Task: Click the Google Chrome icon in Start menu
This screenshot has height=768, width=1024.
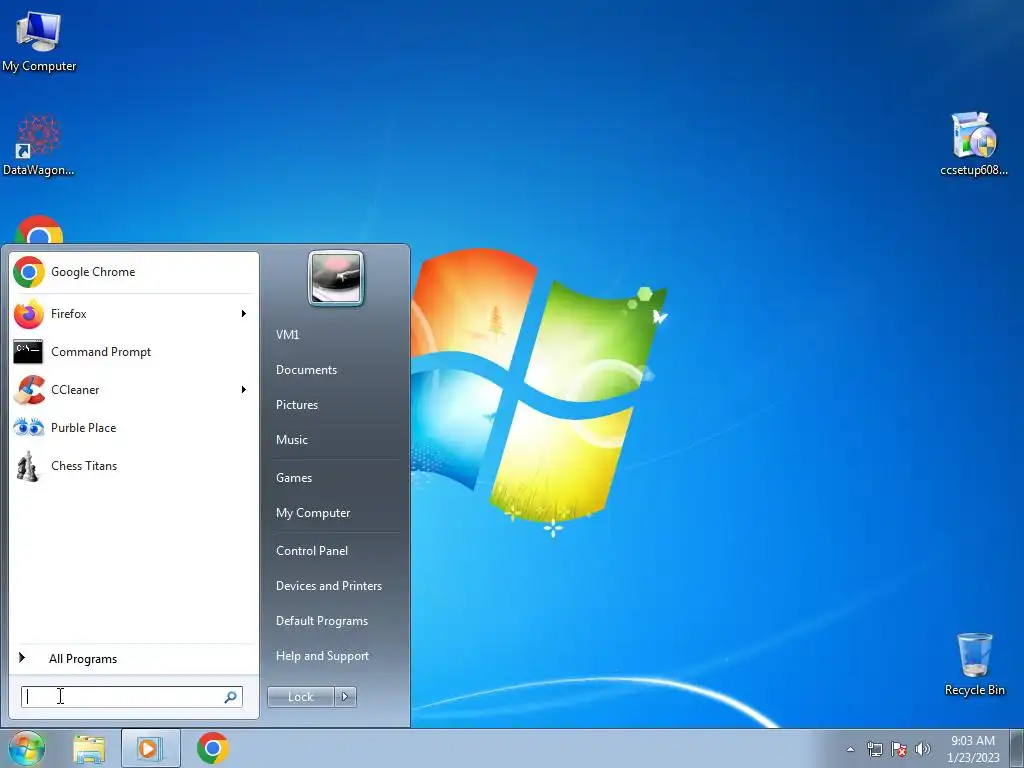Action: [x=29, y=272]
